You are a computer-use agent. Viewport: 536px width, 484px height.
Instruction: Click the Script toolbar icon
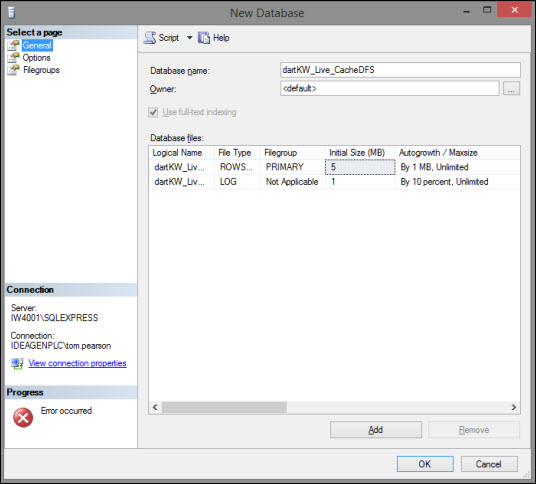click(x=150, y=38)
